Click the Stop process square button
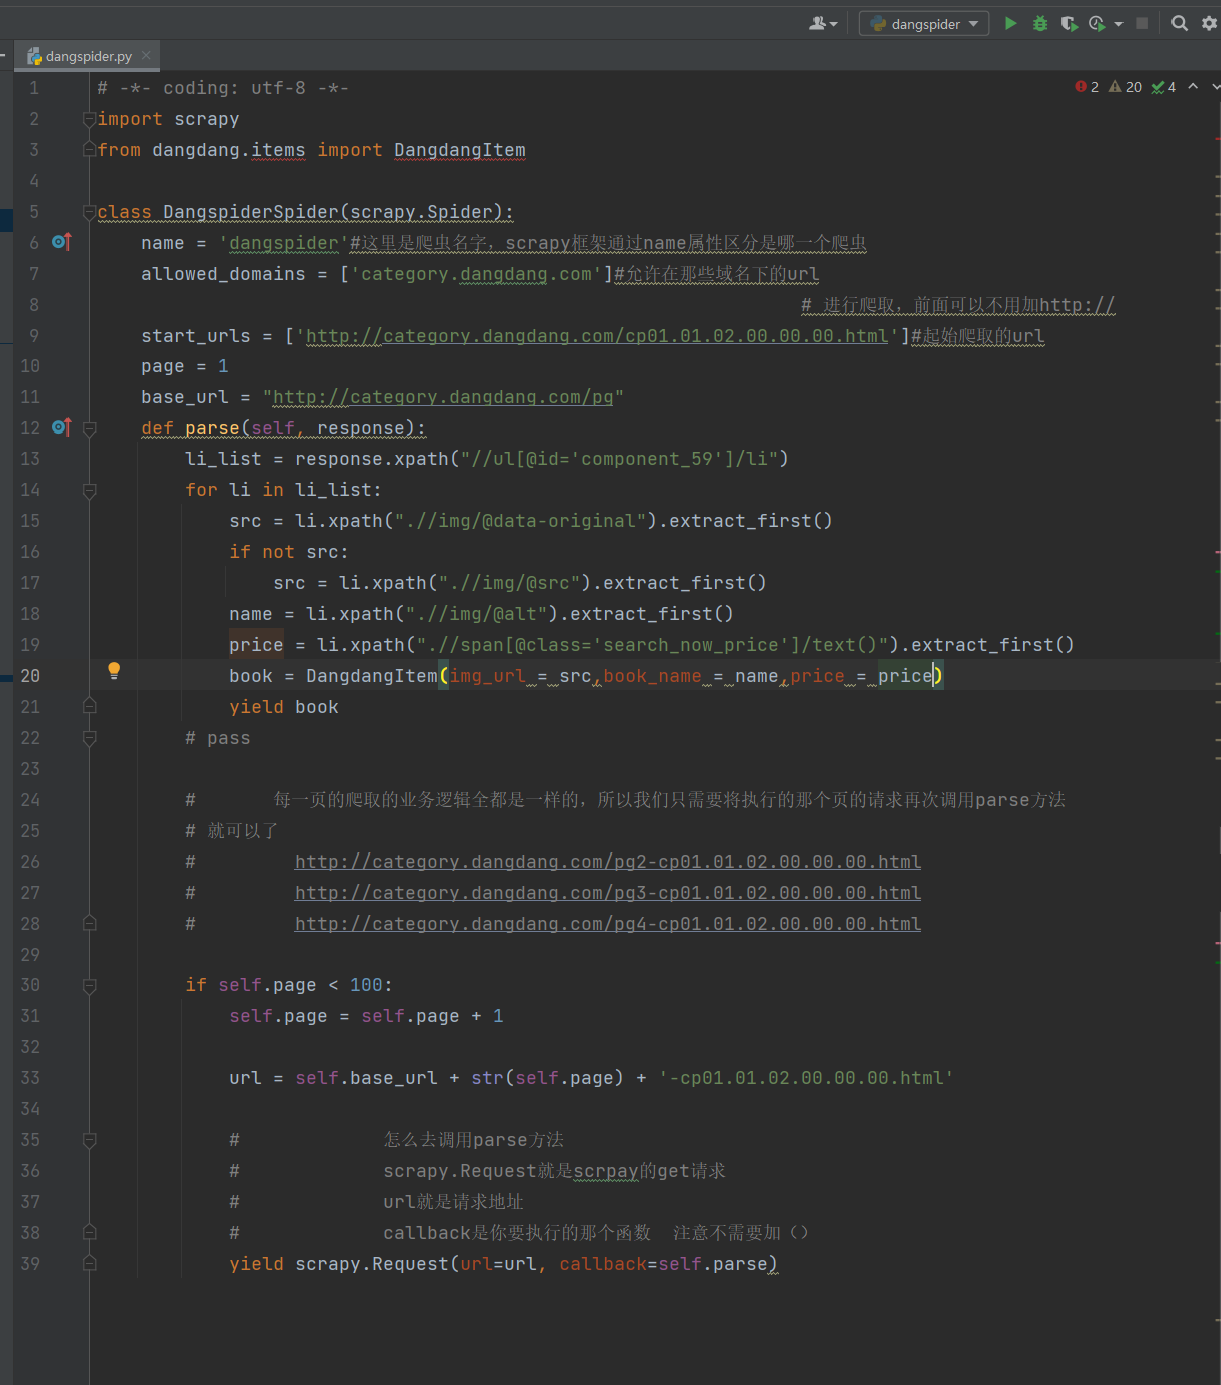The height and width of the screenshot is (1385, 1221). (1142, 23)
